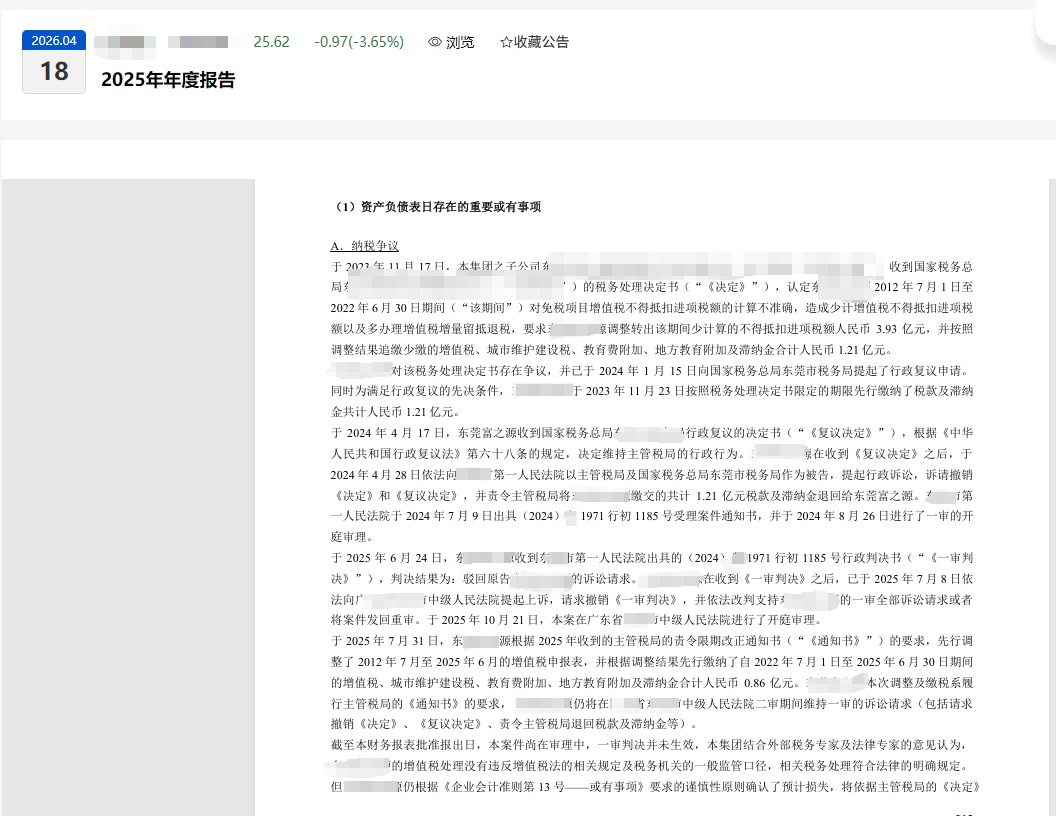Viewport: 1056px width, 816px height.
Task: Click the line starting 人民共和国行政复议法
Action: 651,453
